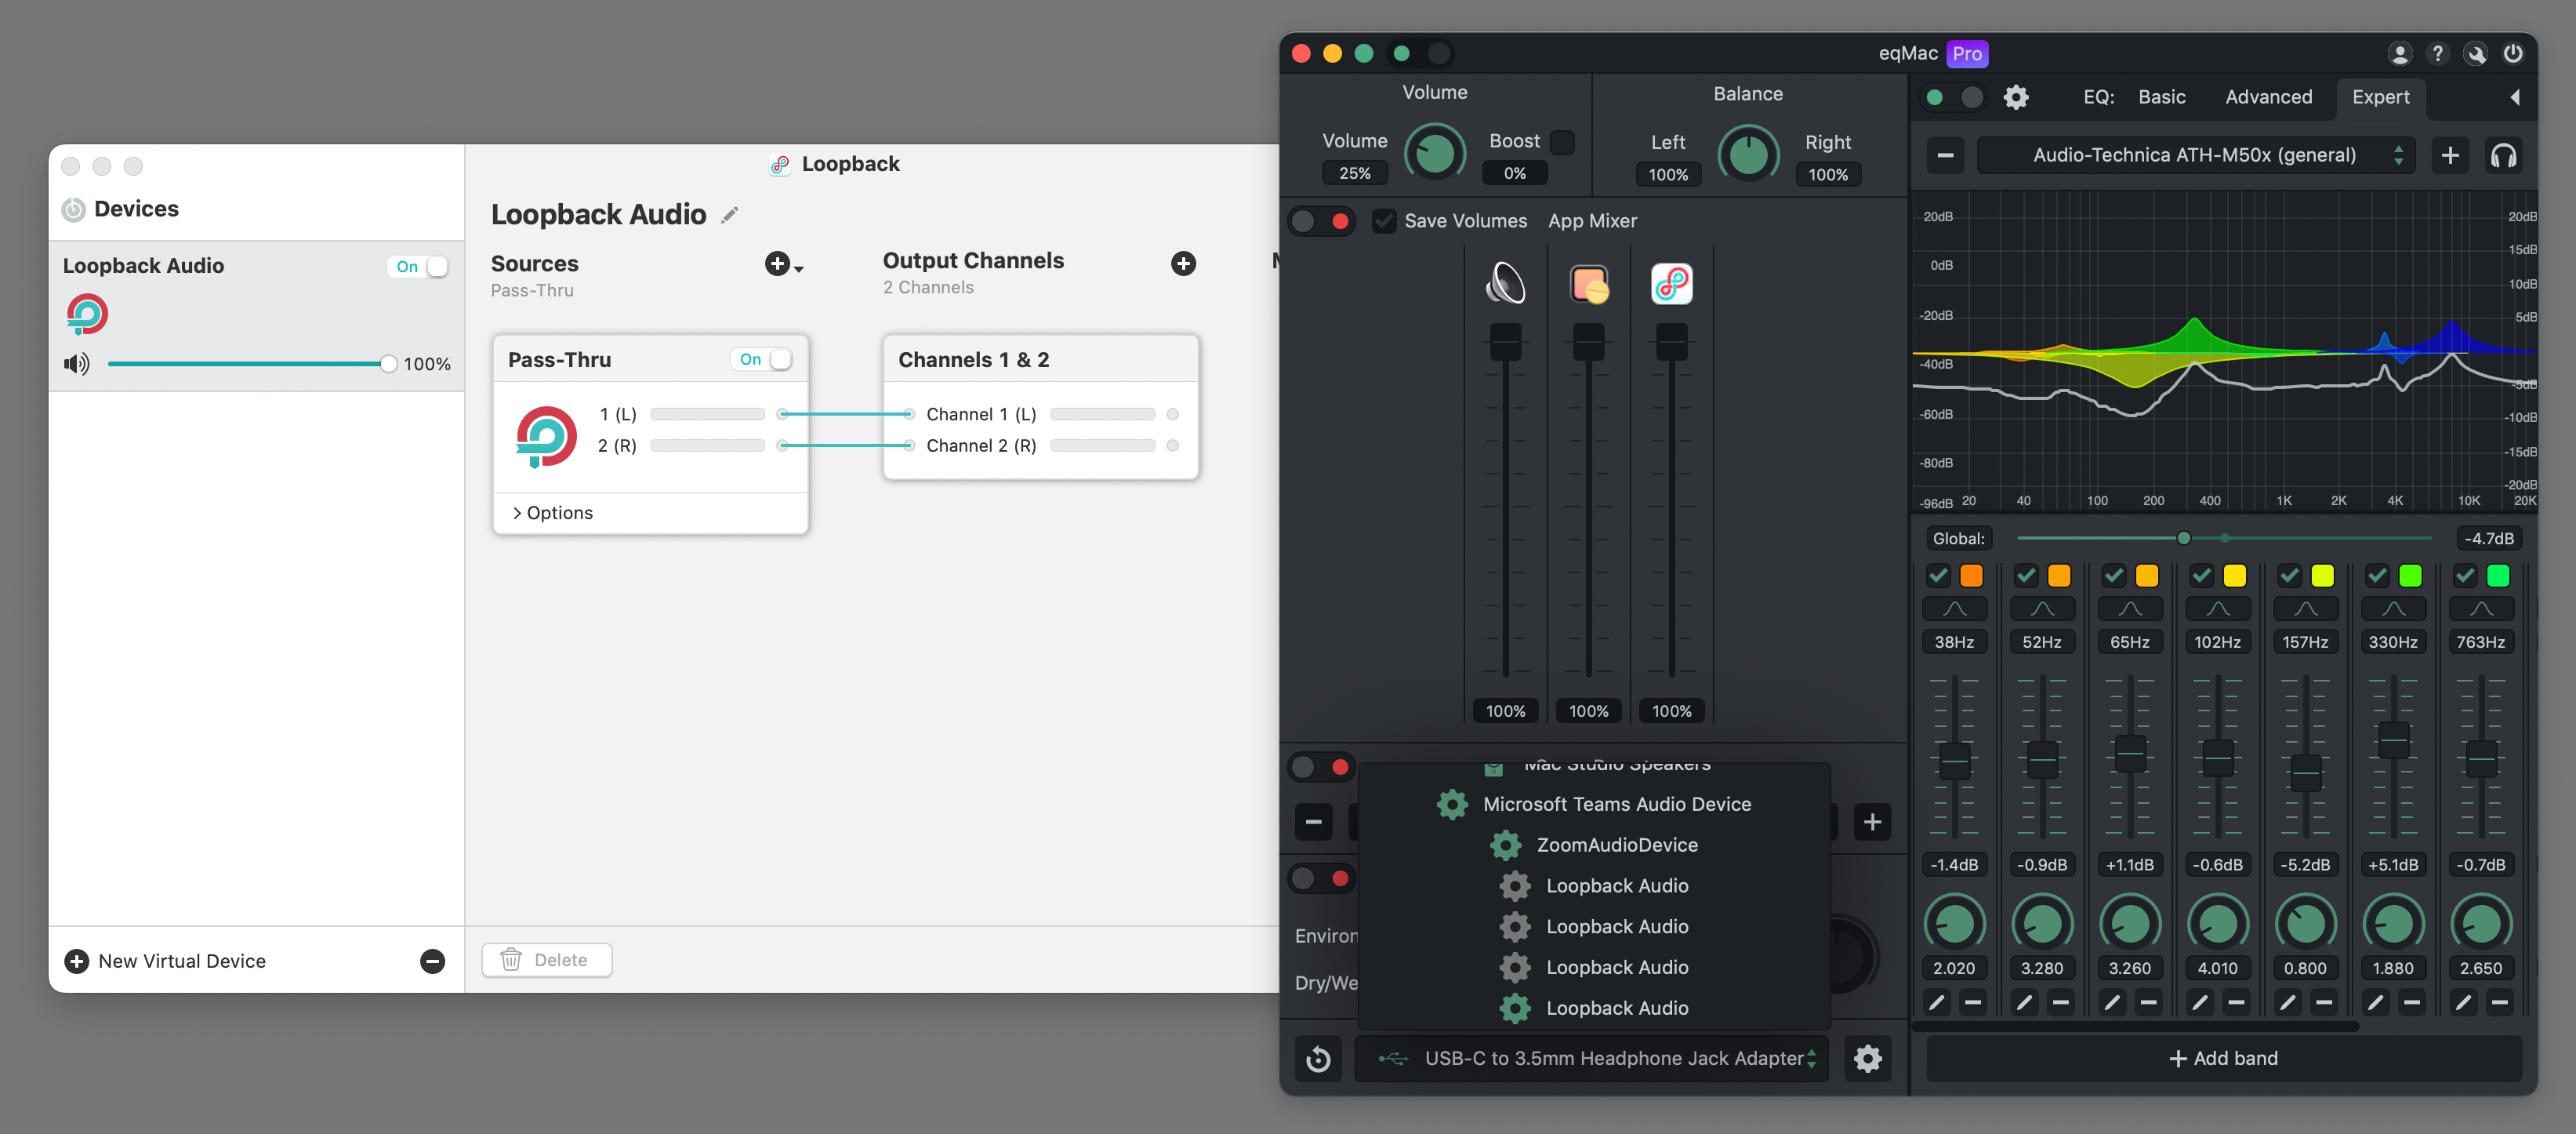Disable the Pass-Thru source toggle
This screenshot has height=1134, width=2576.
pyautogui.click(x=762, y=358)
